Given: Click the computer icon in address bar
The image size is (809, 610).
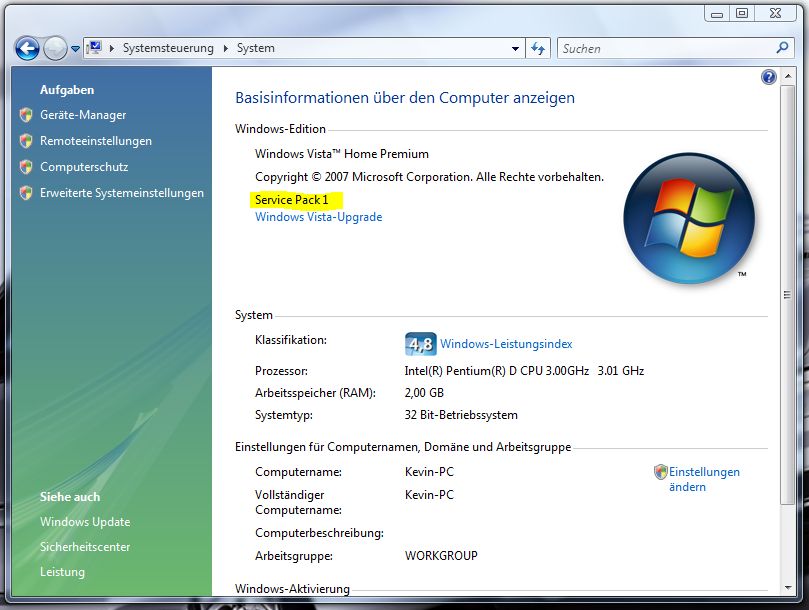Looking at the screenshot, I should click(94, 48).
